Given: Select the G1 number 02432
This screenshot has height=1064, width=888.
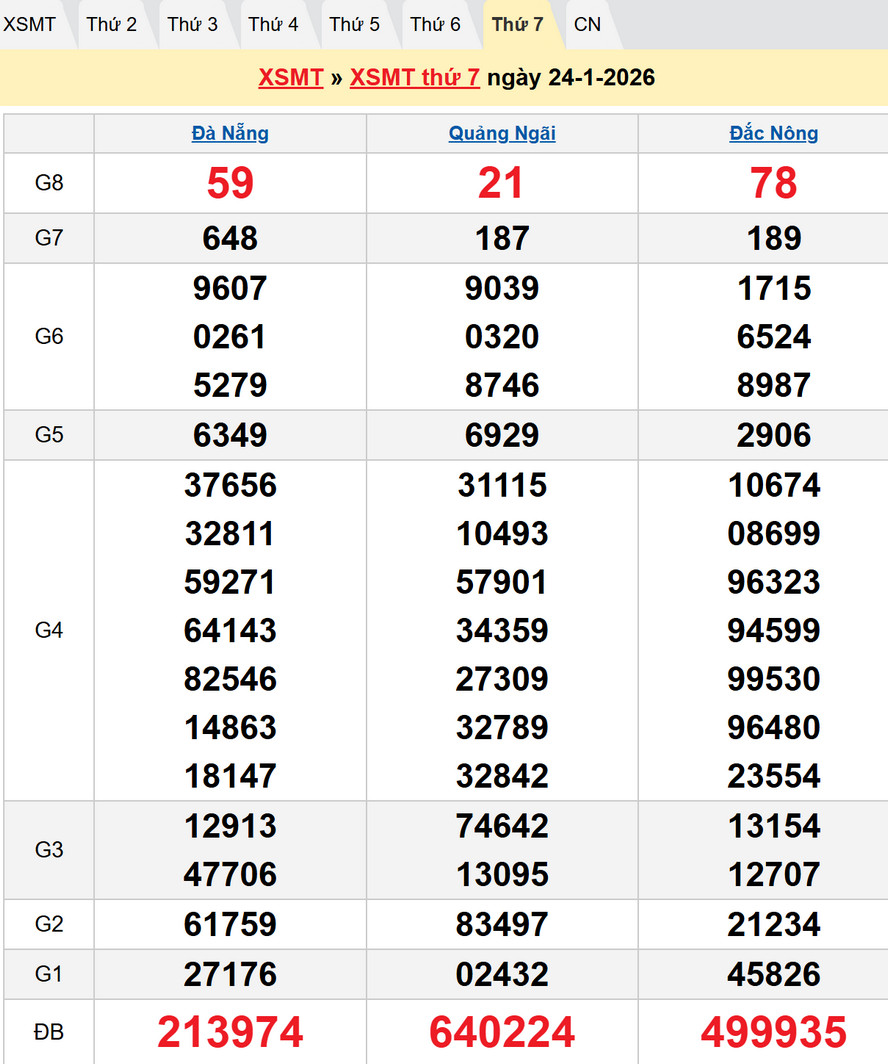Looking at the screenshot, I should point(502,974).
